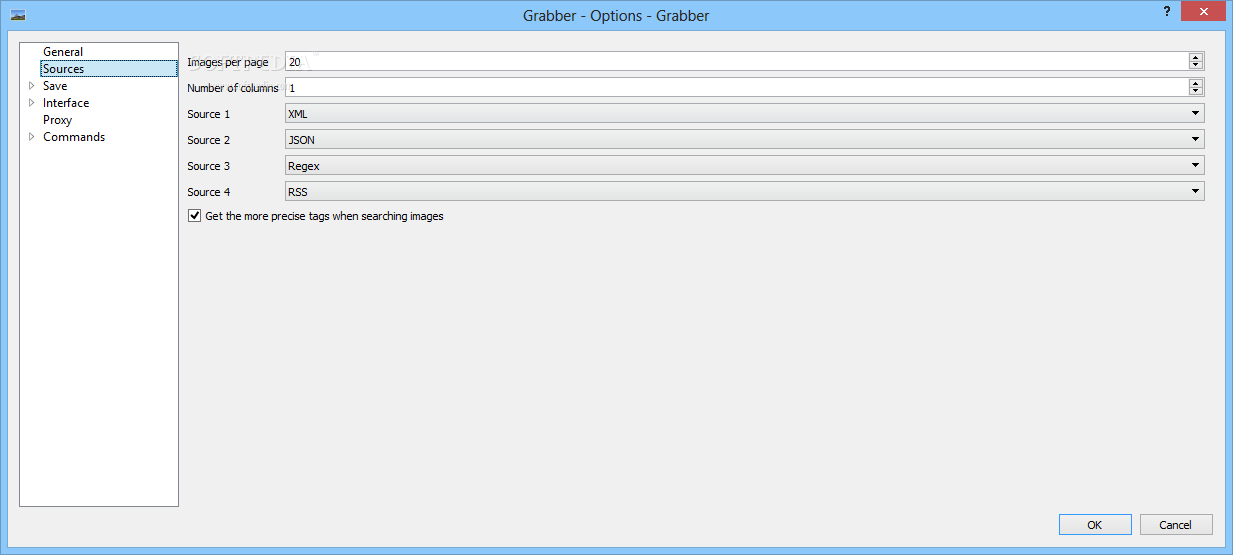The image size is (1233, 555).
Task: Decrease Images per page with down arrow
Action: coord(1195,66)
